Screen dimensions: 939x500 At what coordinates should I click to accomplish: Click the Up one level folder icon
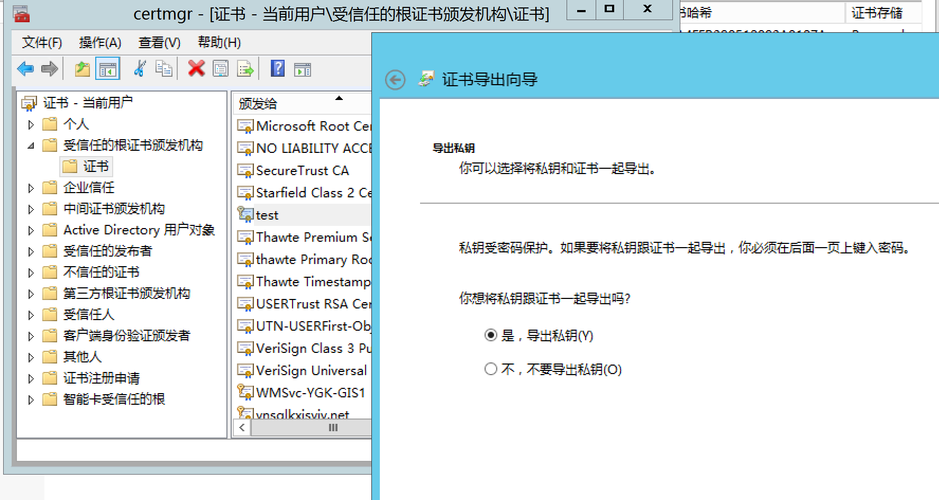(x=82, y=69)
